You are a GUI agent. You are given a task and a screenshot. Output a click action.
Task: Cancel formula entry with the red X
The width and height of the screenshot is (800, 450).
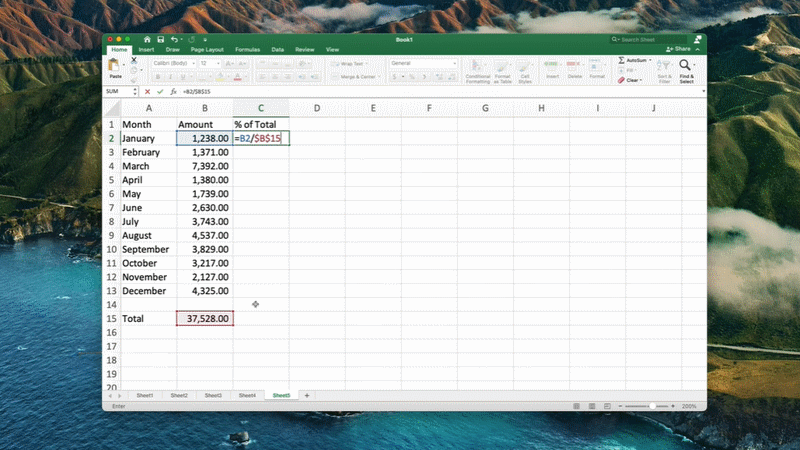click(147, 91)
